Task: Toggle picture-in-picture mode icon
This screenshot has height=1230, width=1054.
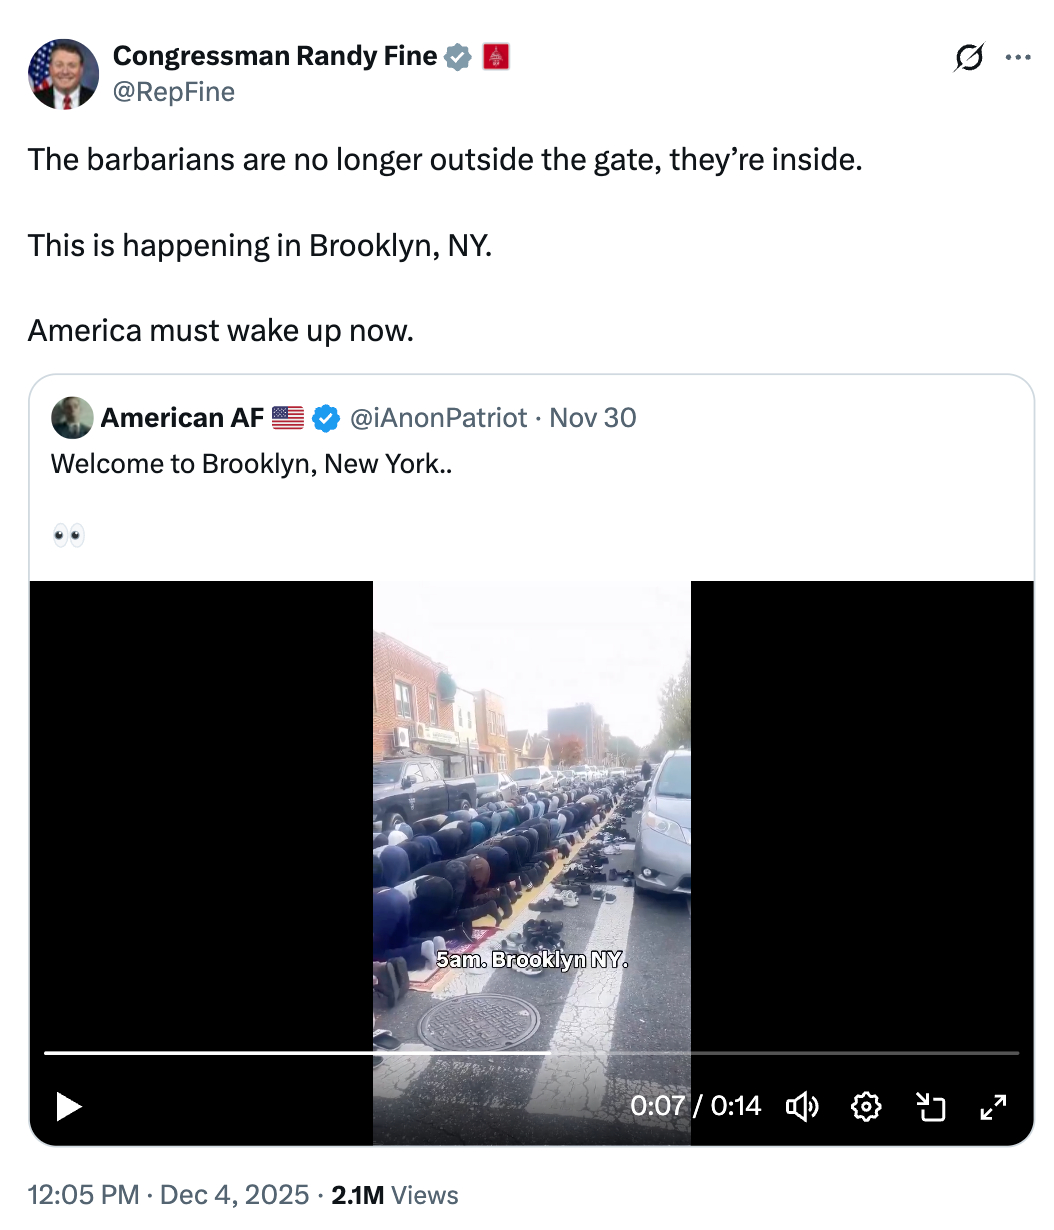Action: [x=930, y=1106]
